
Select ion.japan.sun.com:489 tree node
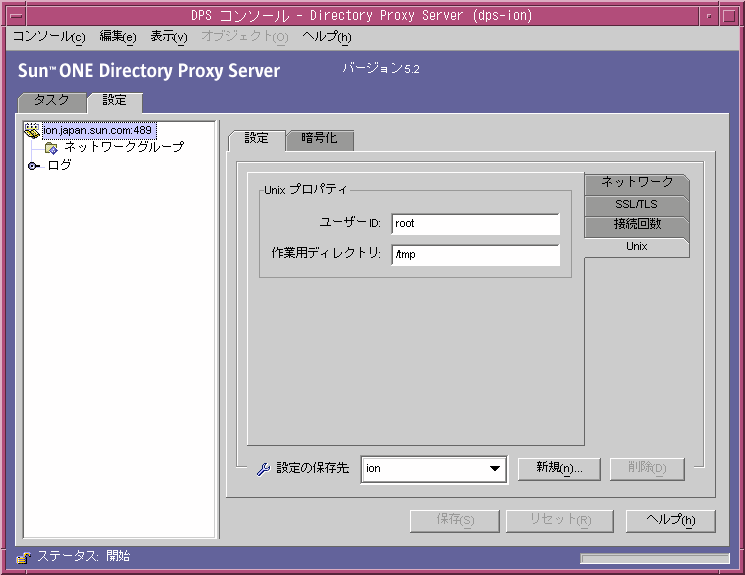[x=97, y=131]
